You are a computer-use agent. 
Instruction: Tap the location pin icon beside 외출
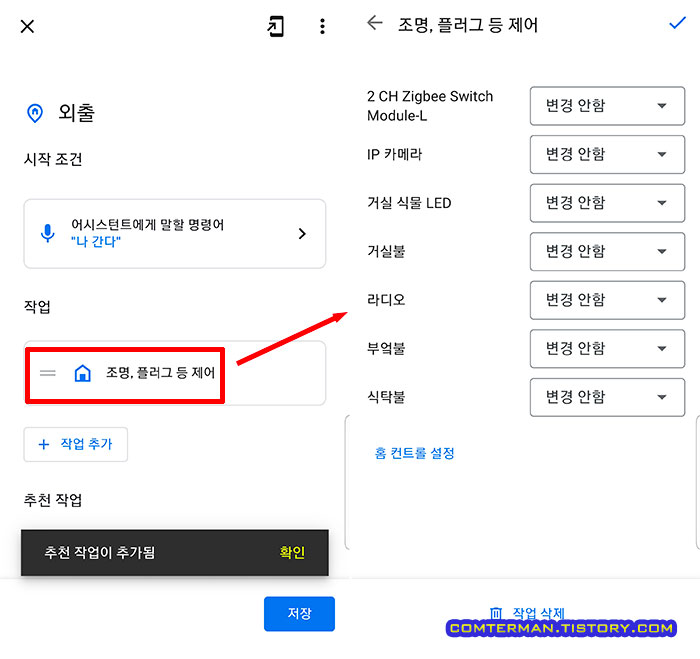click(35, 113)
